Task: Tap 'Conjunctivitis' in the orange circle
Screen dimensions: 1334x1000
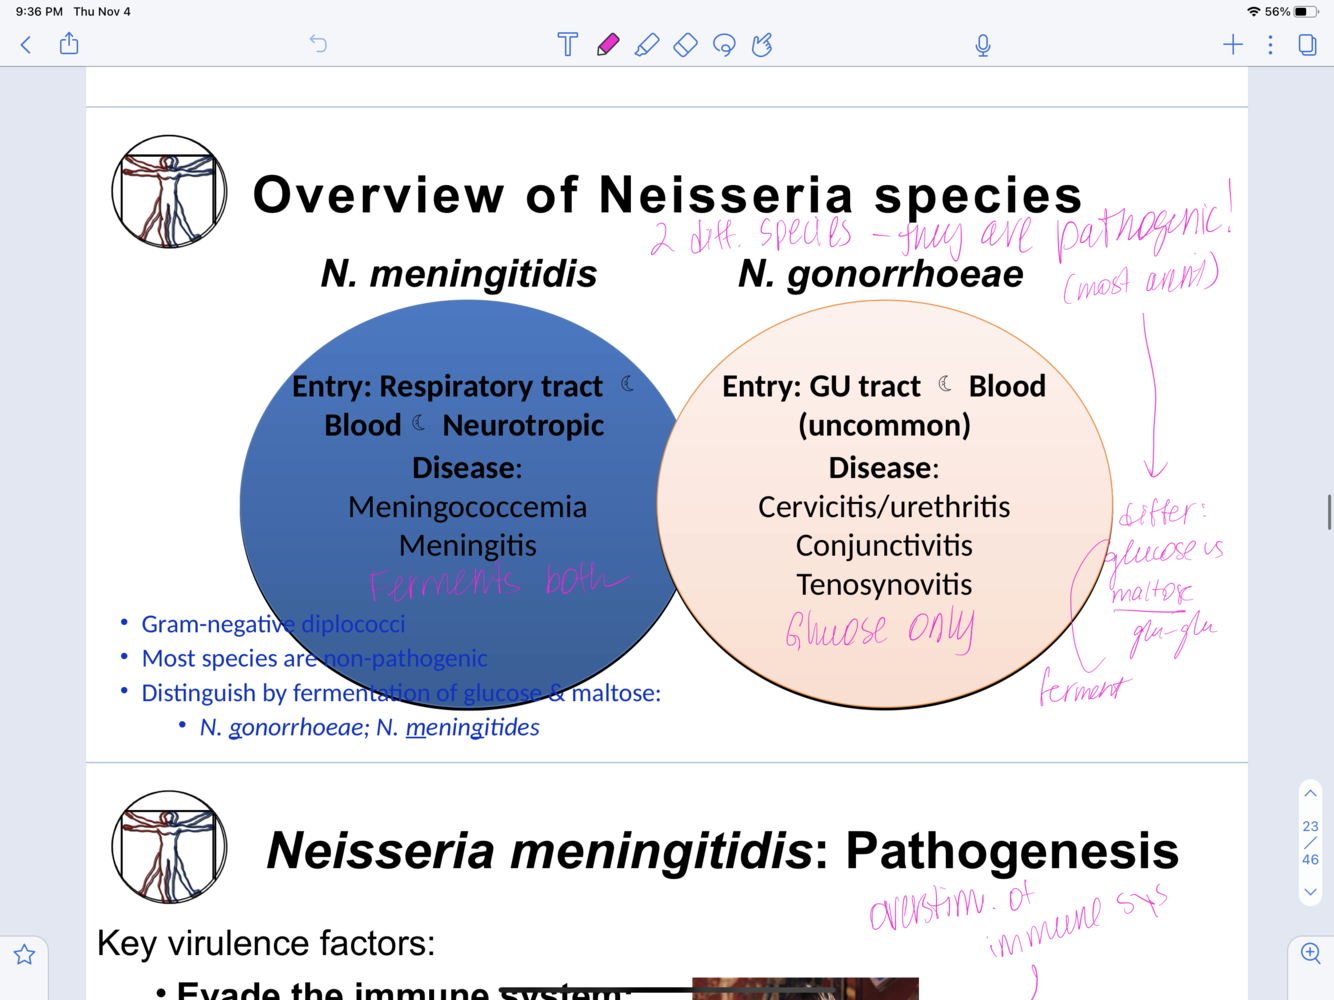Action: [884, 546]
